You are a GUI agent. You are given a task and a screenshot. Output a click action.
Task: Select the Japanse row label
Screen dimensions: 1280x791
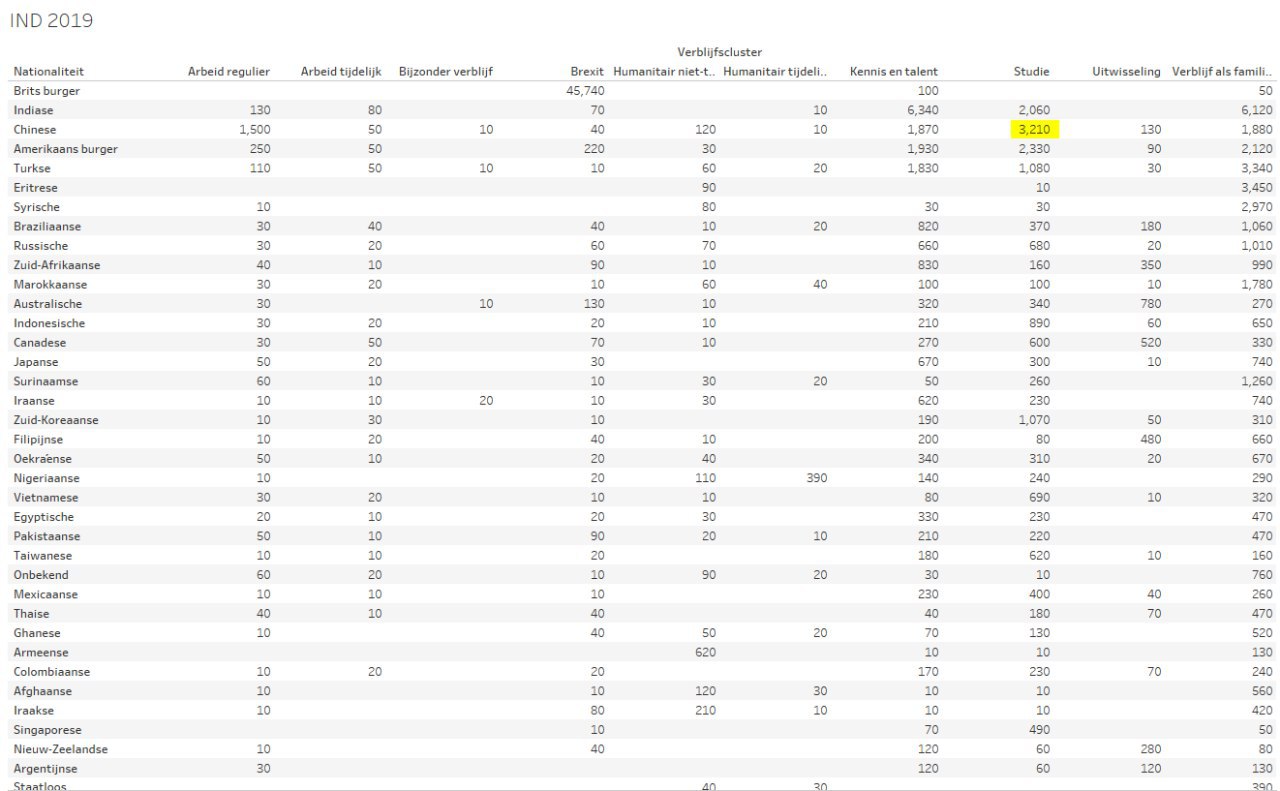pos(36,362)
